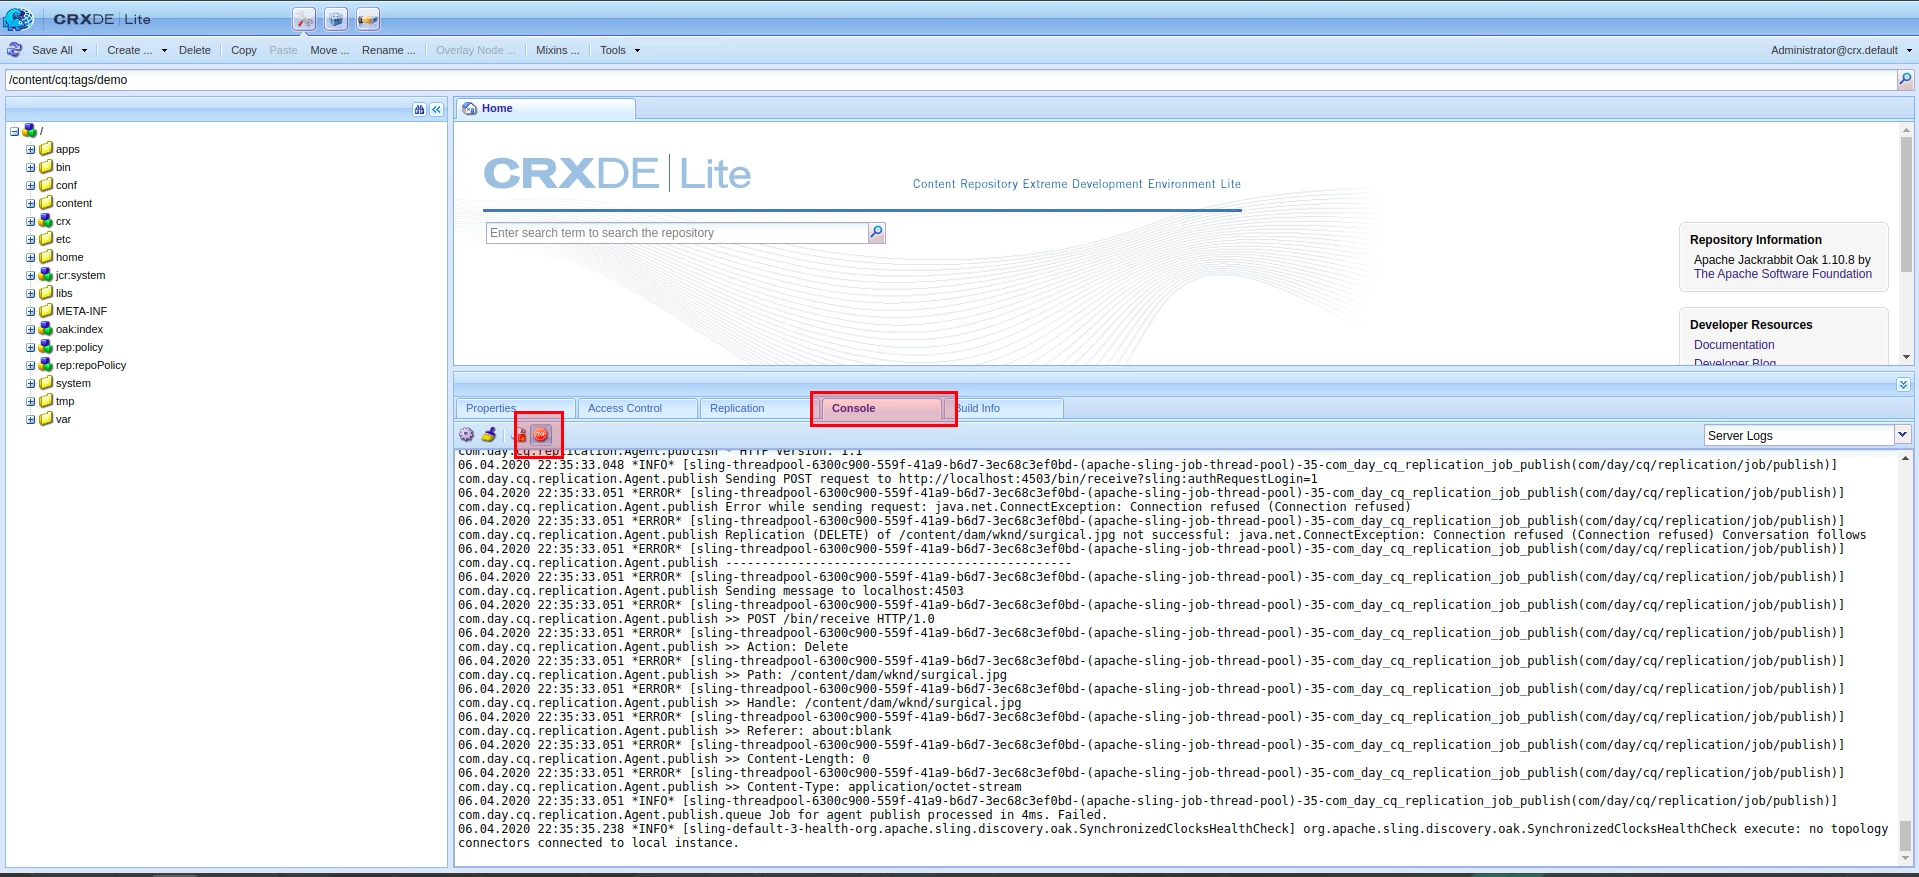The image size is (1919, 877).
Task: Open the Documentation link
Action: (1734, 345)
